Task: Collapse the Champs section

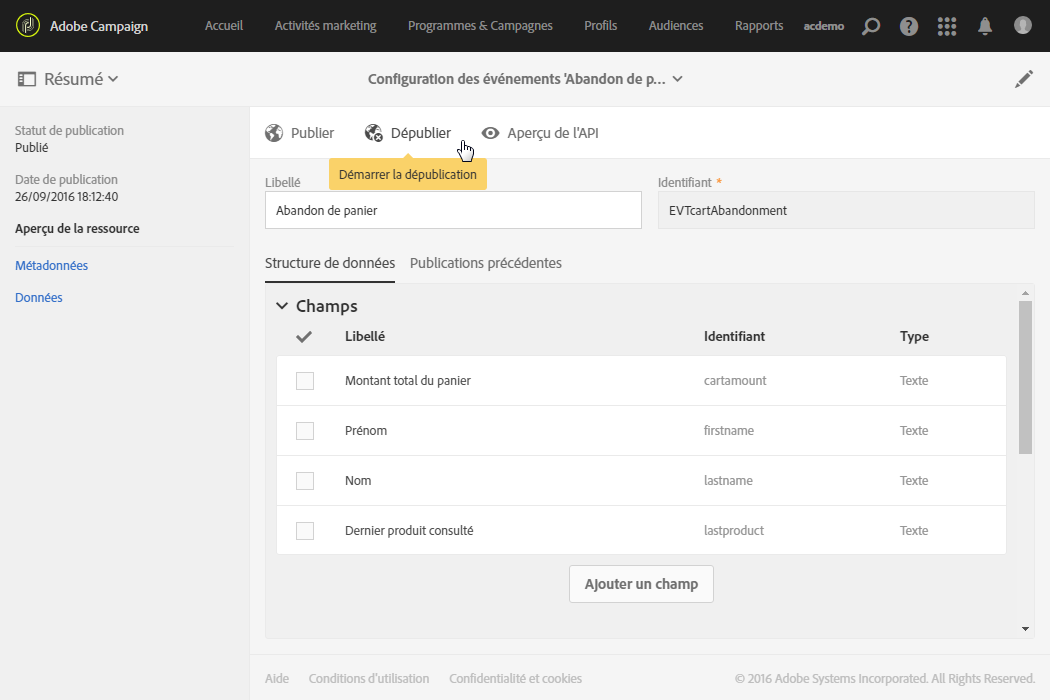Action: coord(282,307)
